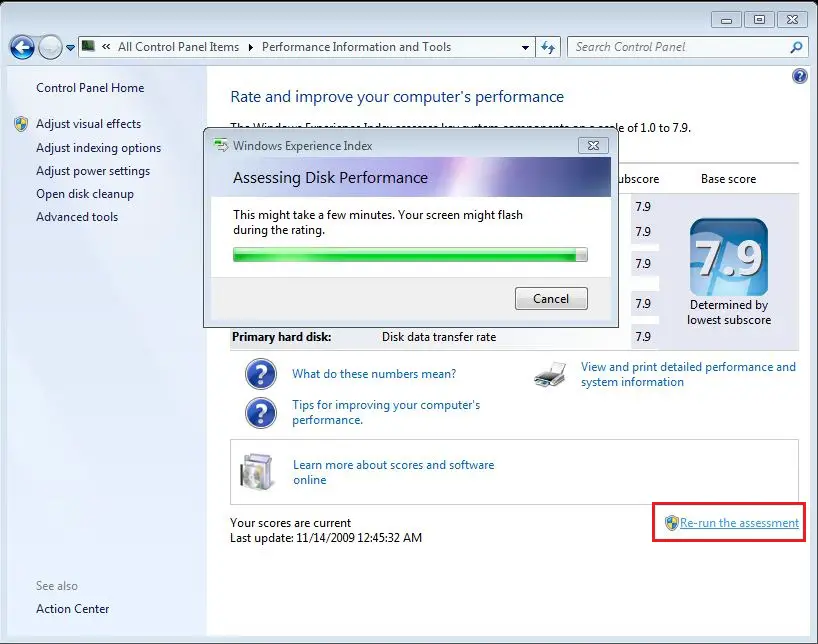Open Adjust power settings
Screen dimensions: 818x644
pyautogui.click(x=93, y=171)
